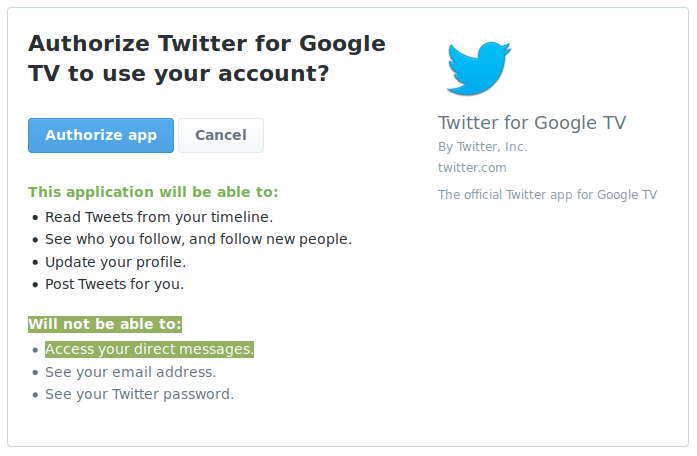Select 'Read Tweets from your timeline' permission
The image size is (697, 456).
click(159, 216)
